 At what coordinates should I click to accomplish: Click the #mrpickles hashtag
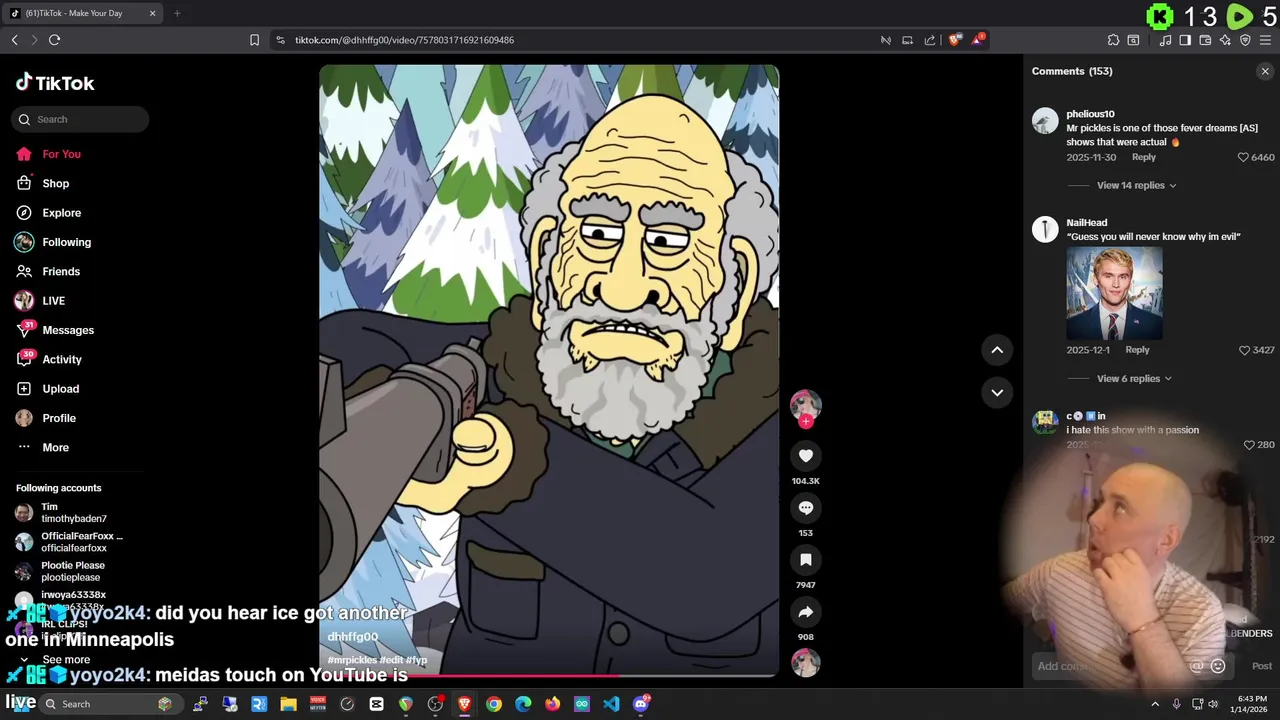[x=352, y=660]
